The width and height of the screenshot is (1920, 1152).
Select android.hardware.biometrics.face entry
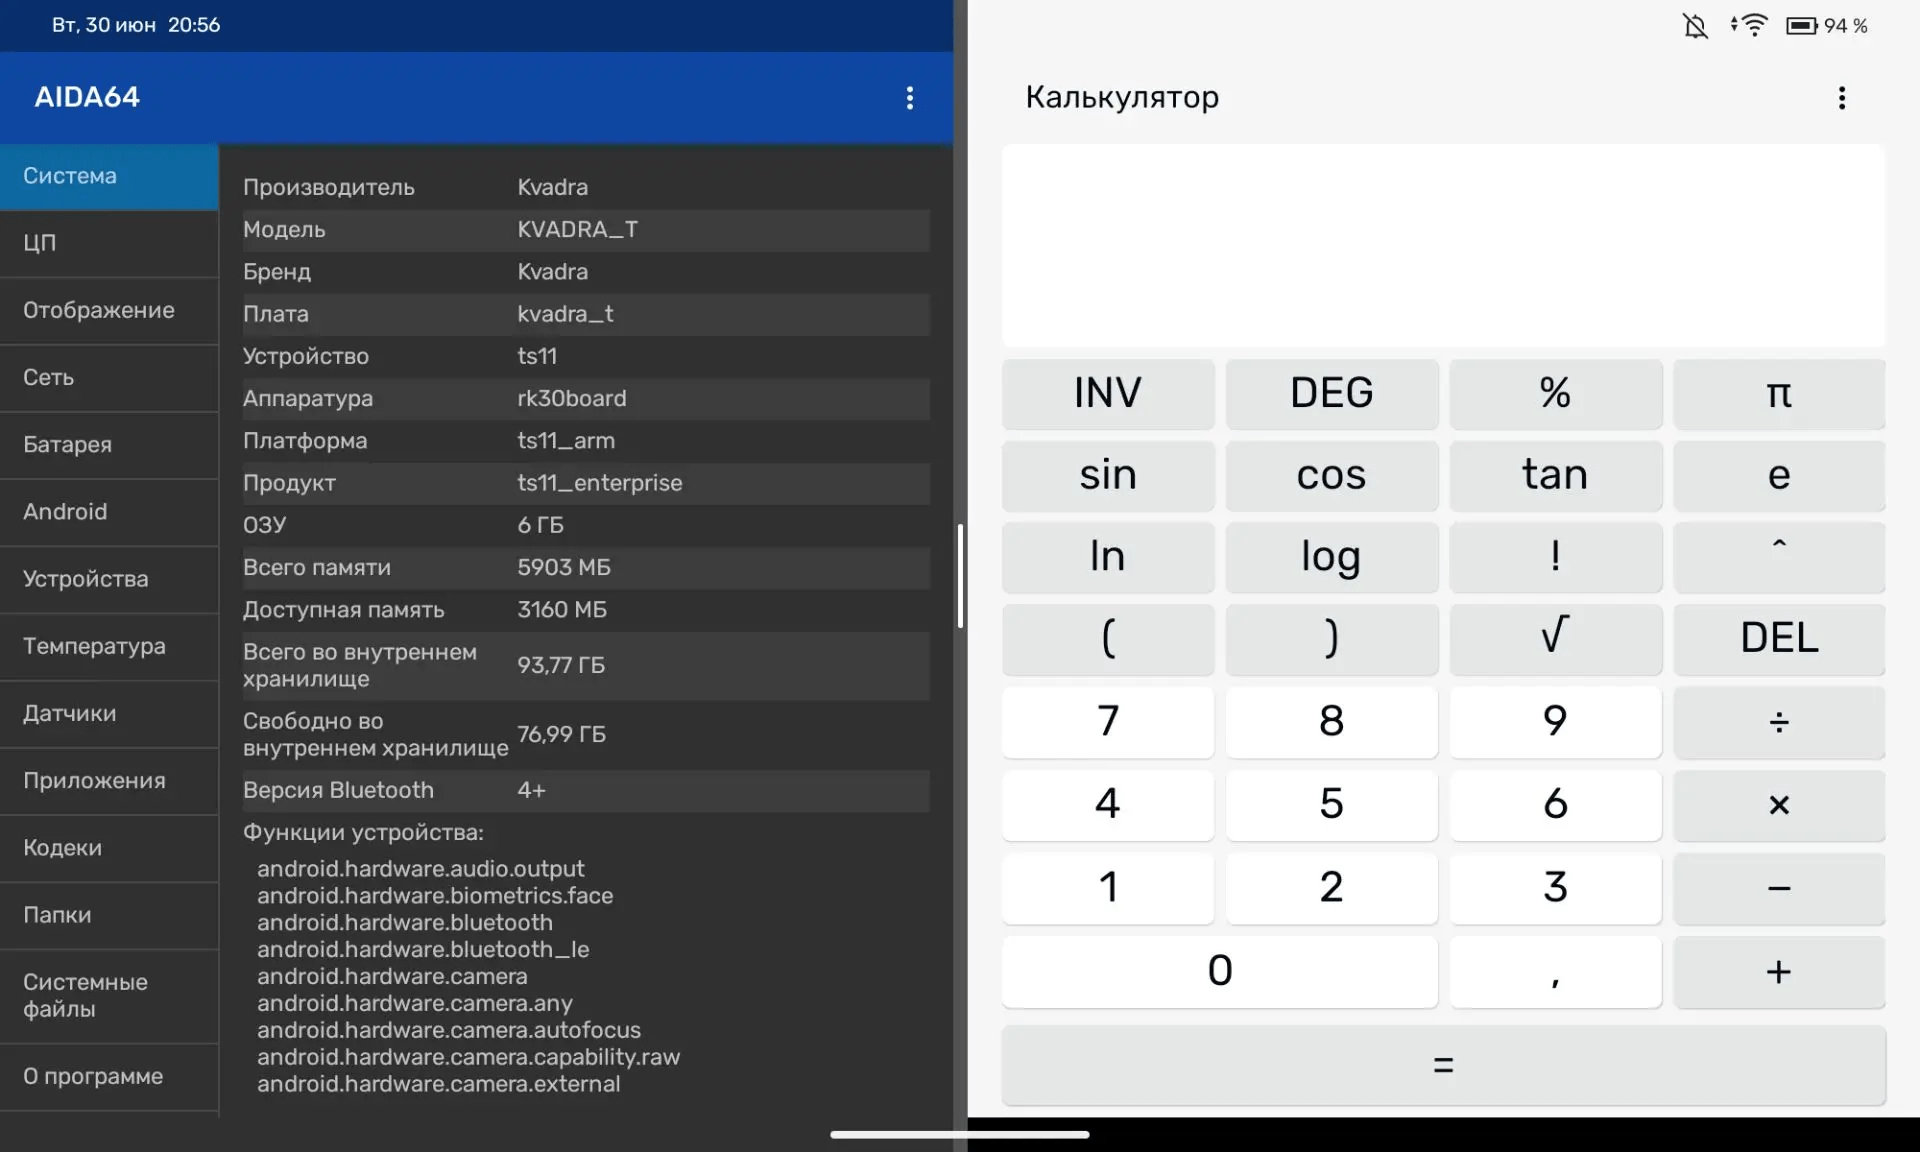coord(435,896)
